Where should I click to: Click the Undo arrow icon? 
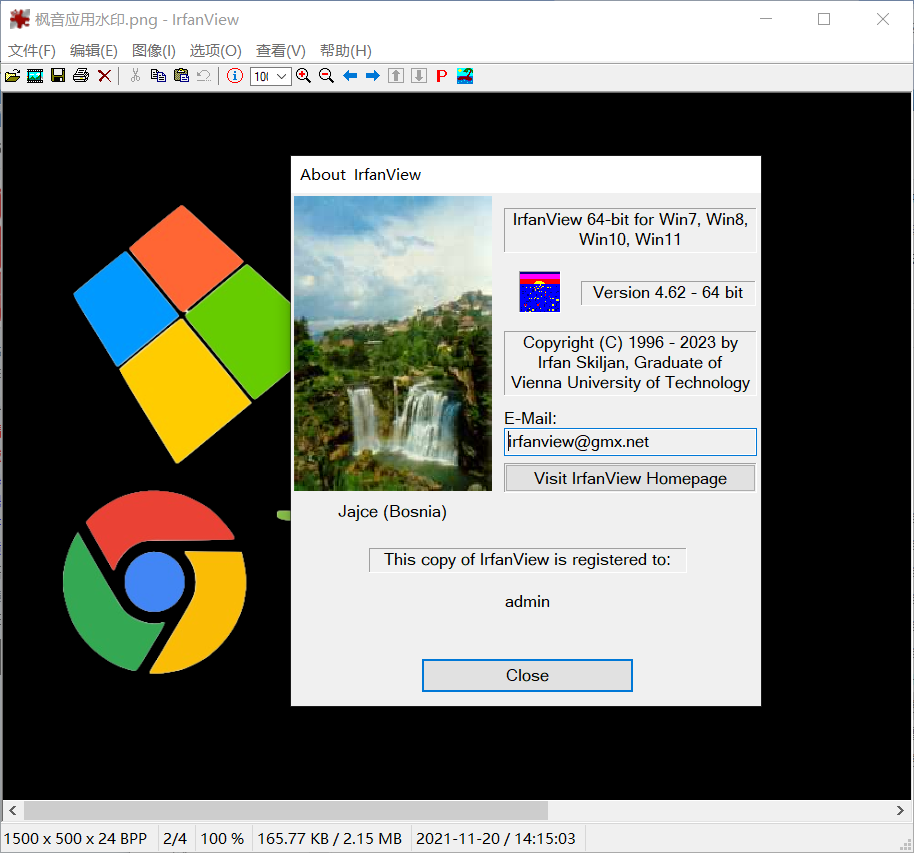point(204,76)
